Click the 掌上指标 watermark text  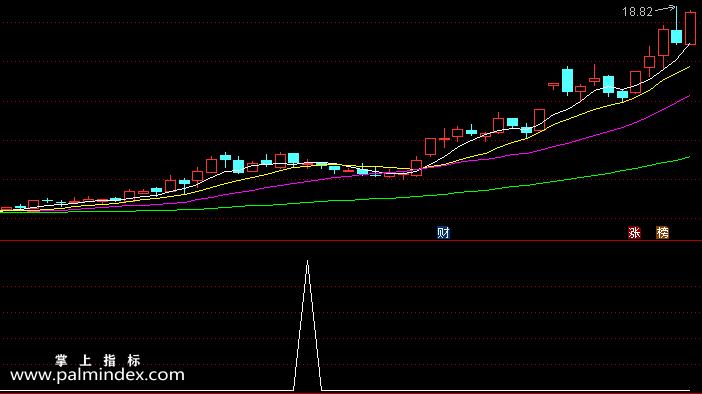coord(98,360)
